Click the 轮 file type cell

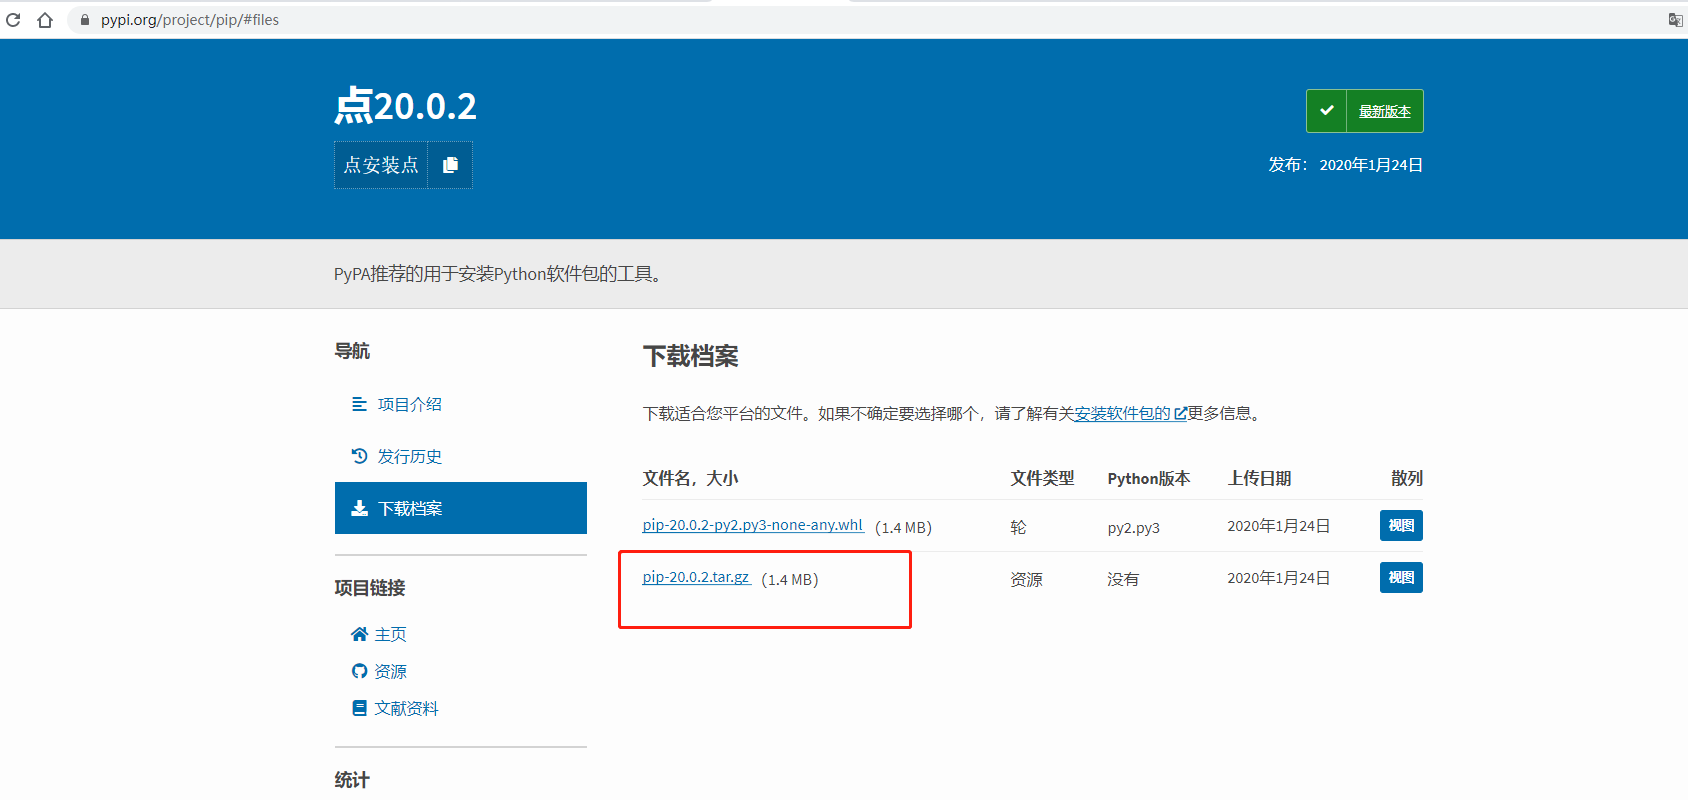point(1018,527)
